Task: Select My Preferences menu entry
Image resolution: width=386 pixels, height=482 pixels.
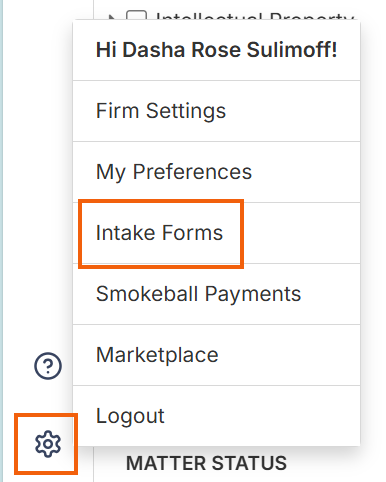Action: pyautogui.click(x=216, y=172)
